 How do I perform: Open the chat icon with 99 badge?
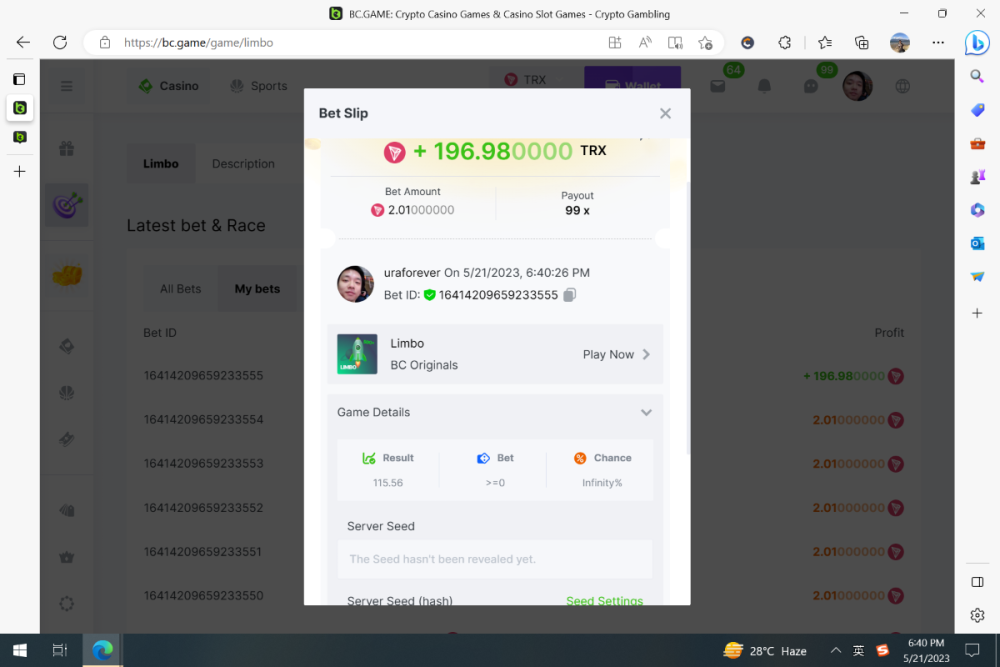point(810,86)
